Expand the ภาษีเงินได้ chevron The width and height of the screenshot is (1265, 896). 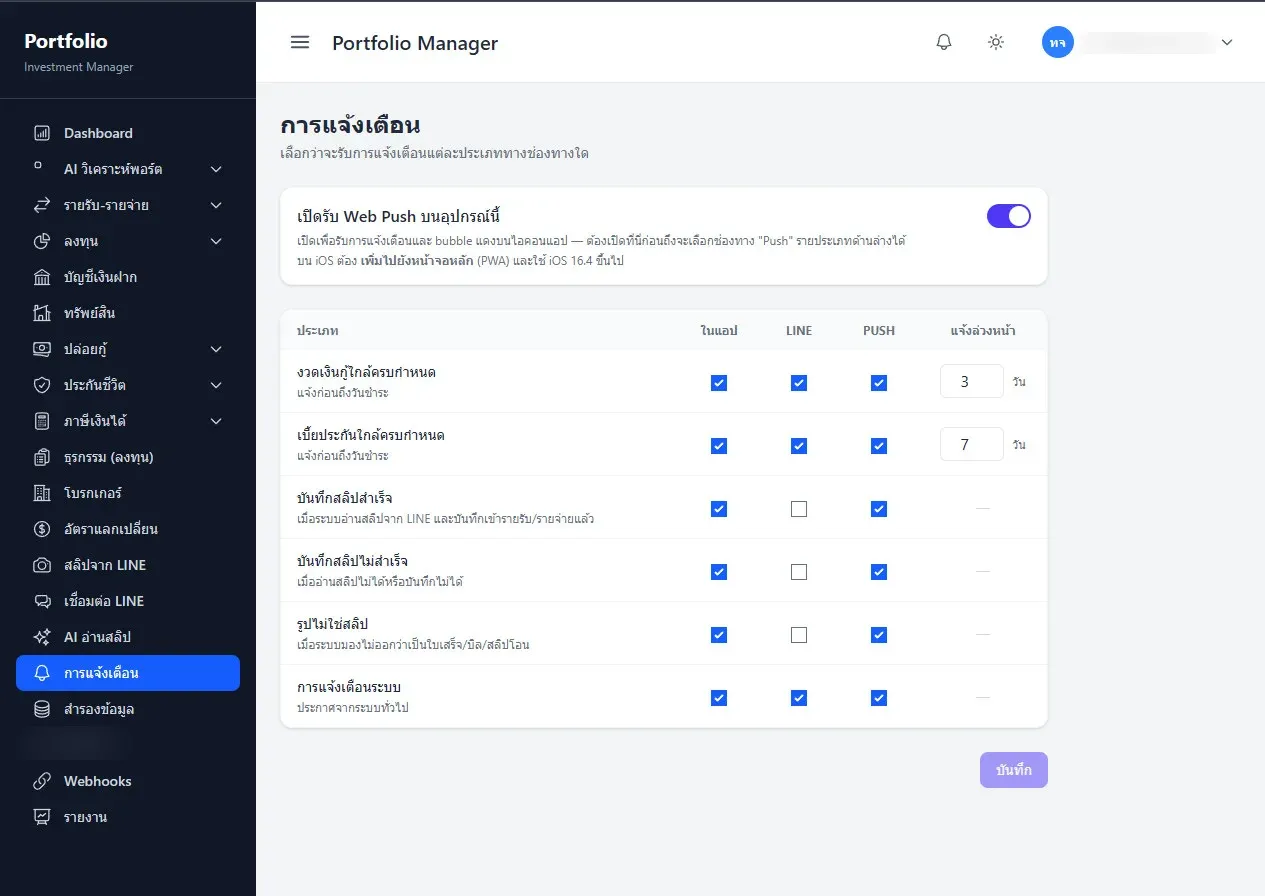[216, 421]
